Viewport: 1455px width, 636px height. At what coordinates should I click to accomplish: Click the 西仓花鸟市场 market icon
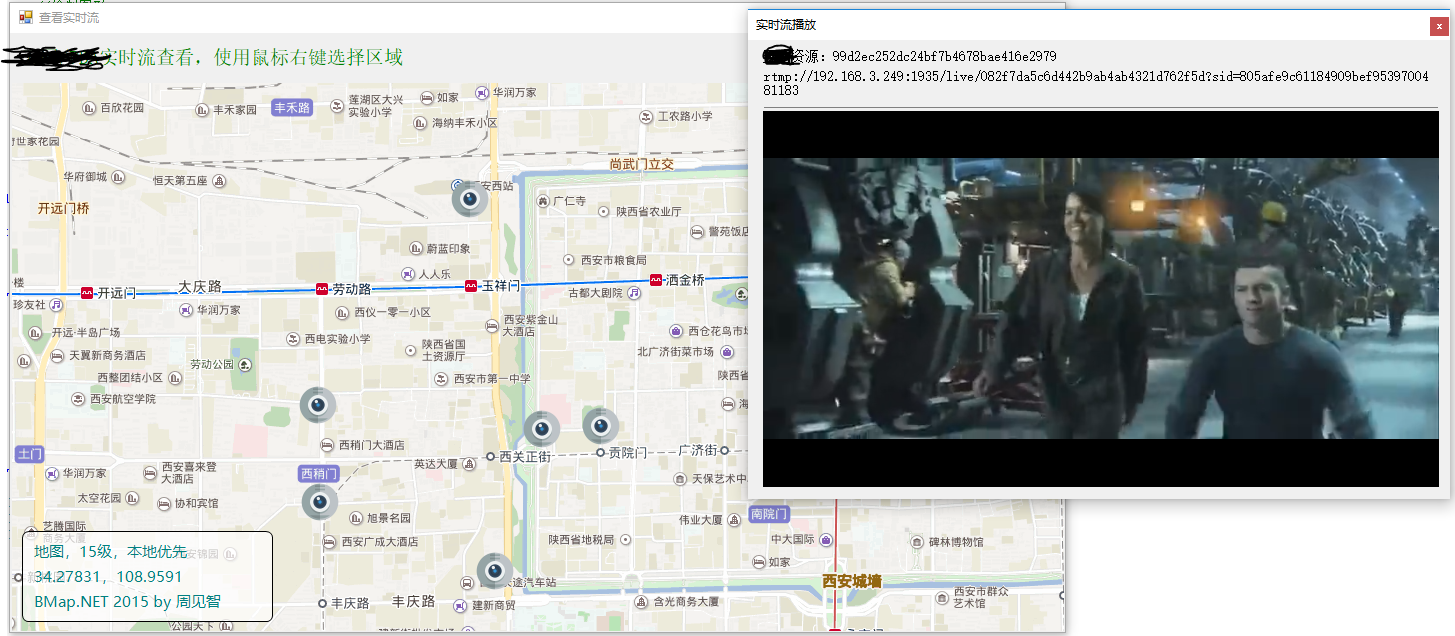click(676, 331)
